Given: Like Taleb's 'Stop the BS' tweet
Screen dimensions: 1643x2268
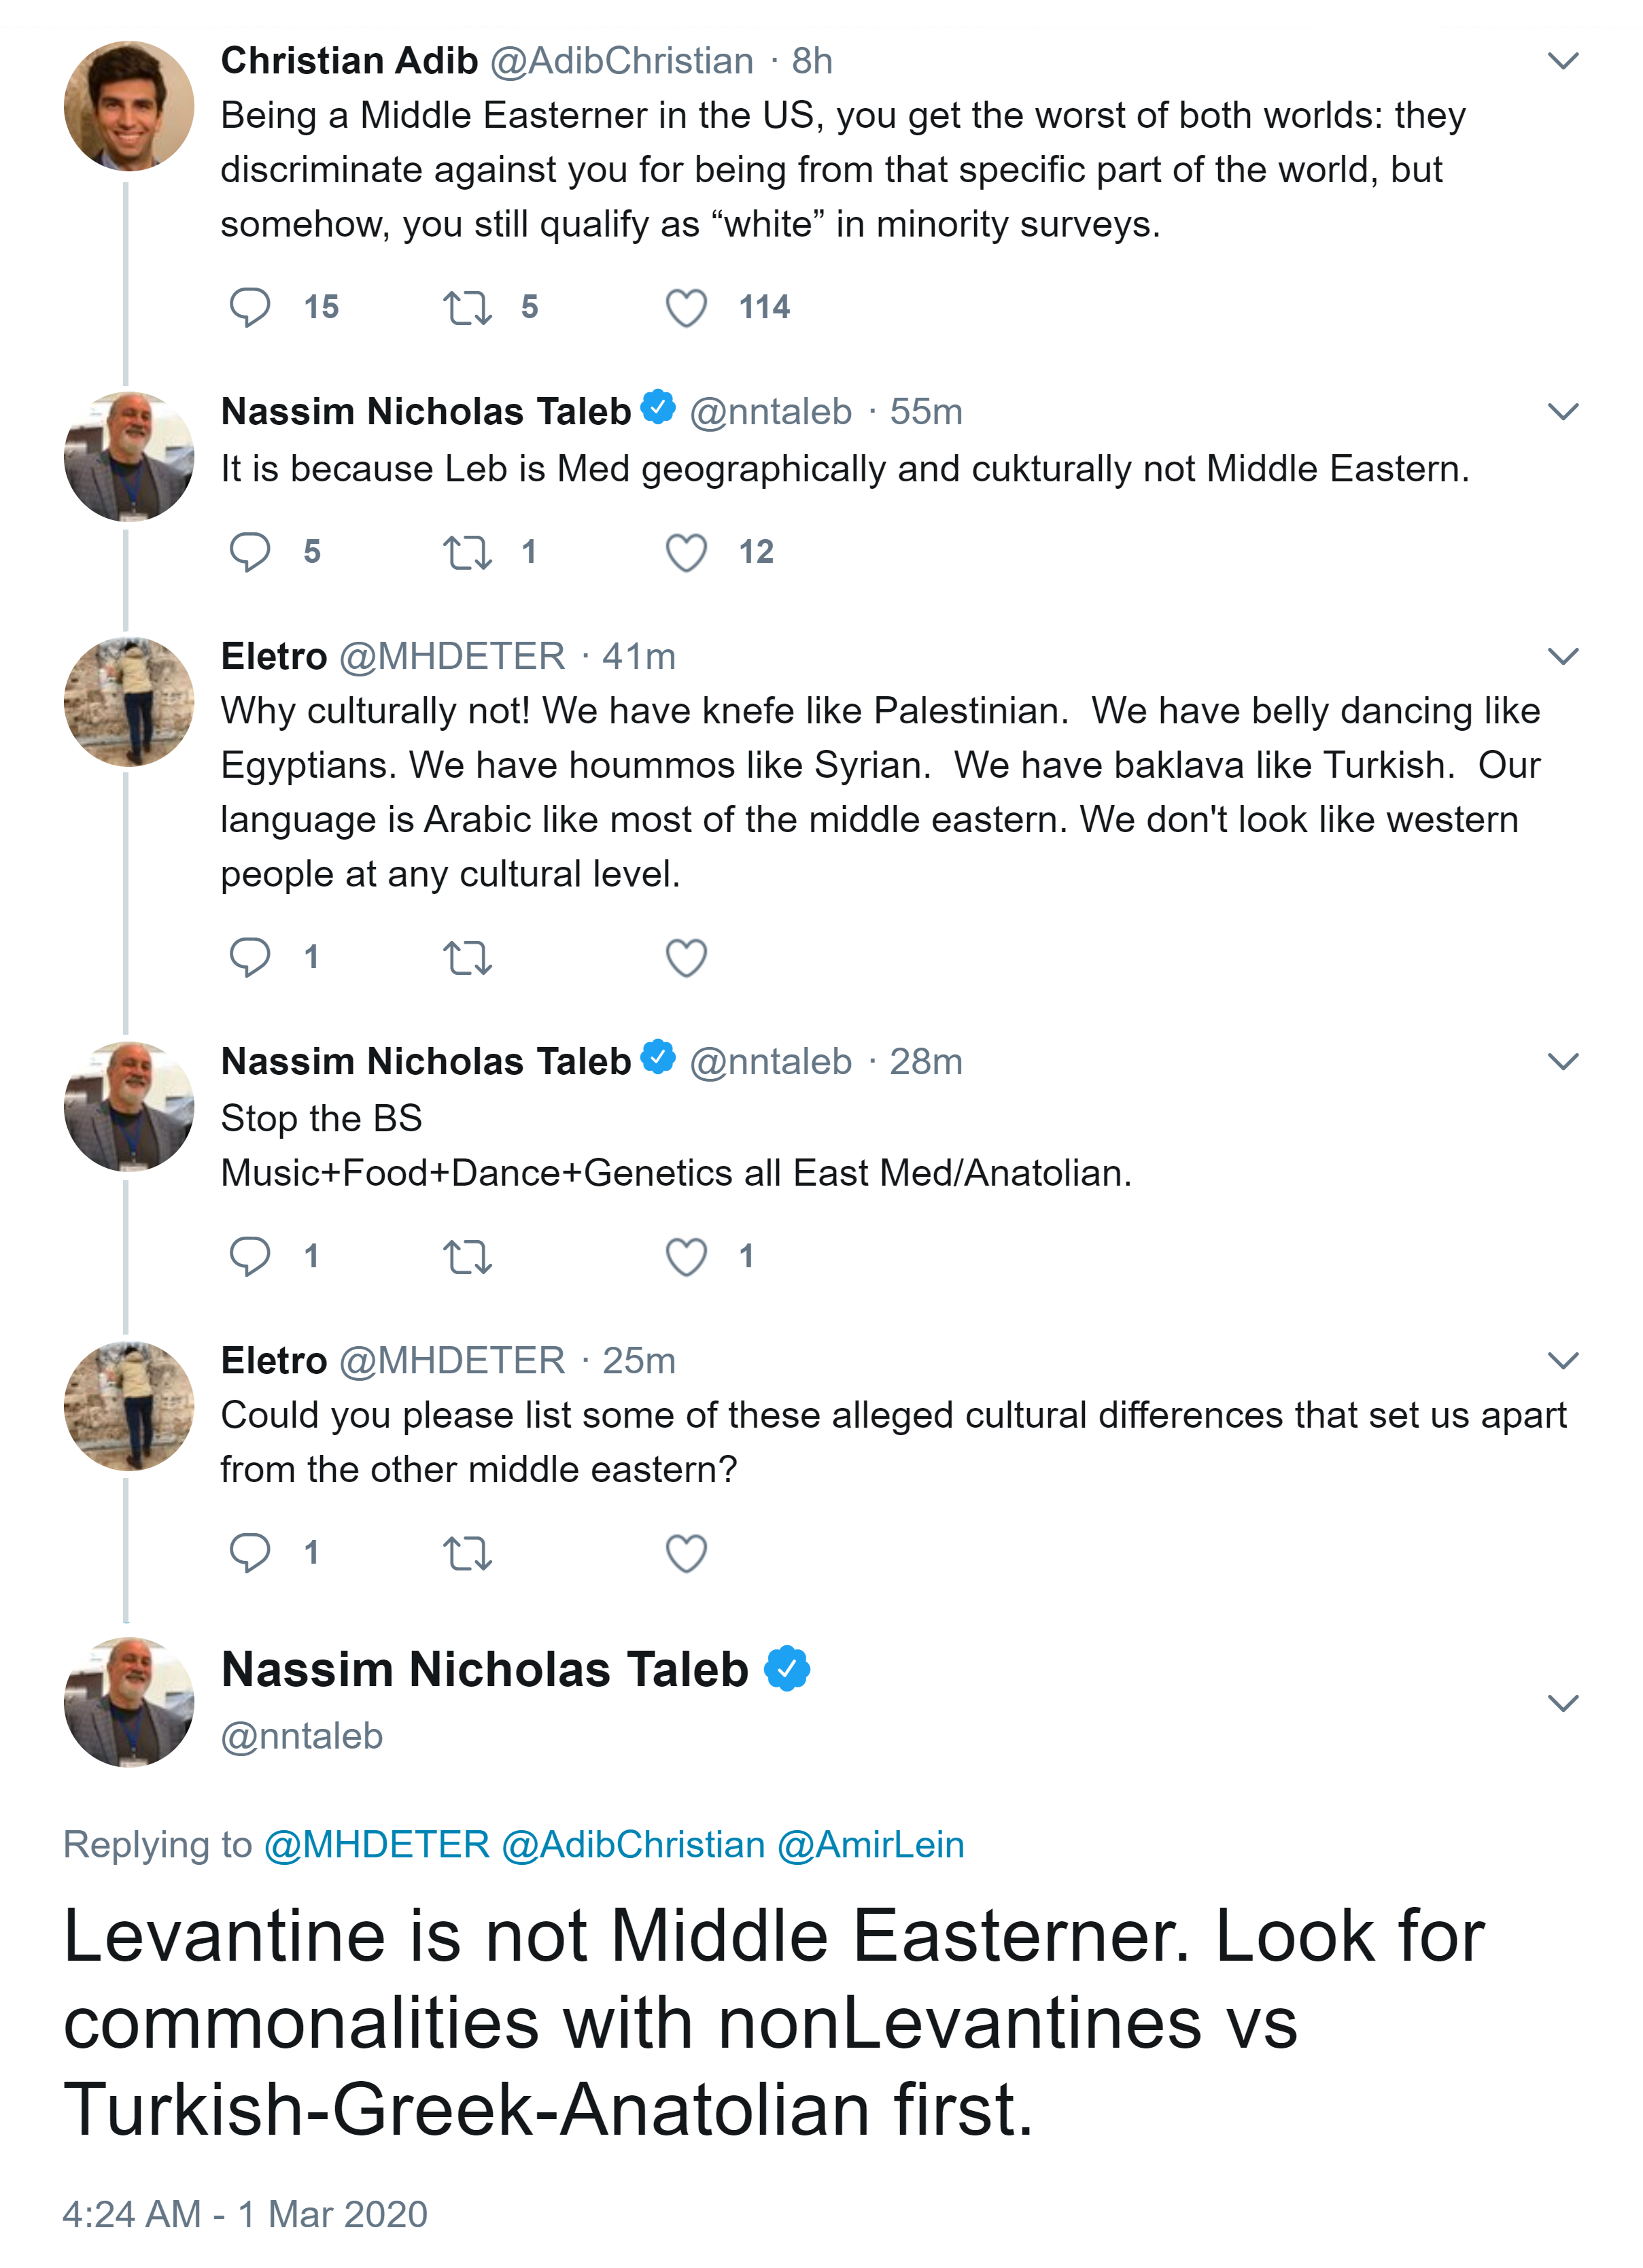Looking at the screenshot, I should (686, 1256).
